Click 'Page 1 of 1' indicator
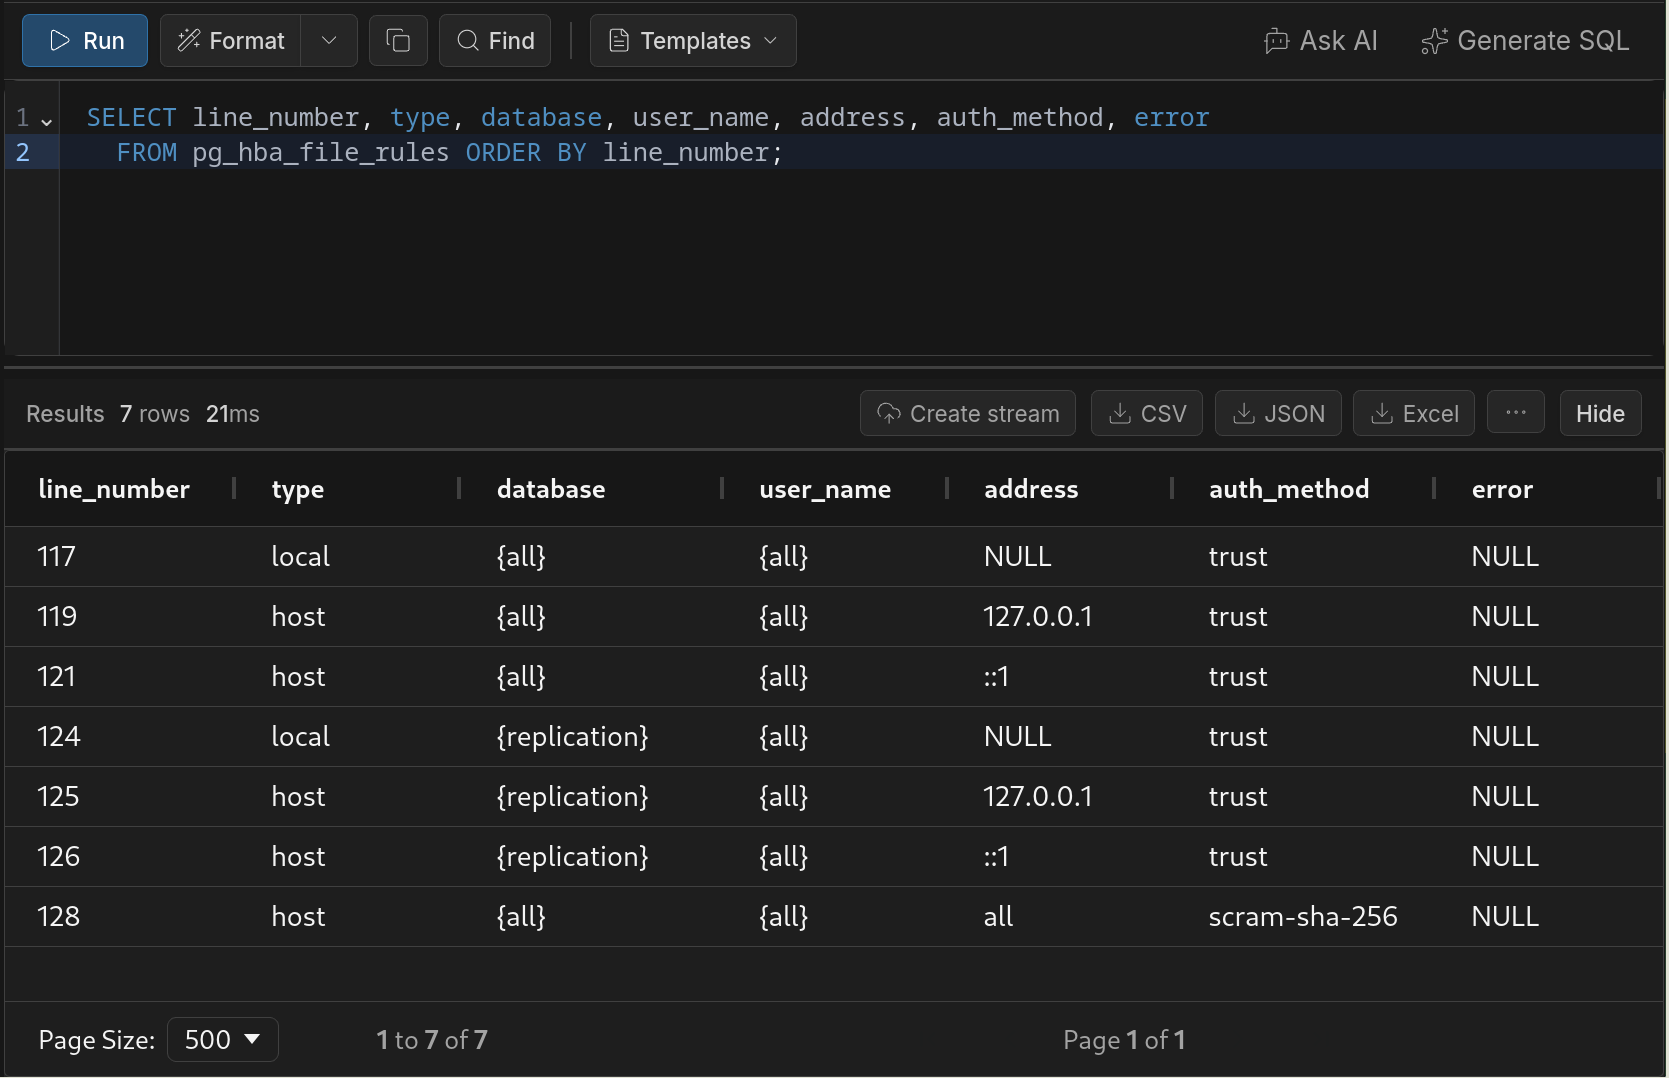The image size is (1669, 1078). (1124, 1040)
